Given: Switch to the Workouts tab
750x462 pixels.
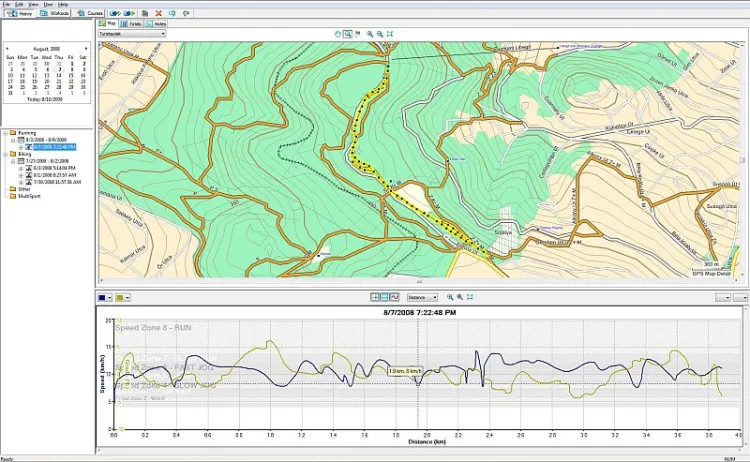Looking at the screenshot, I should [x=56, y=13].
